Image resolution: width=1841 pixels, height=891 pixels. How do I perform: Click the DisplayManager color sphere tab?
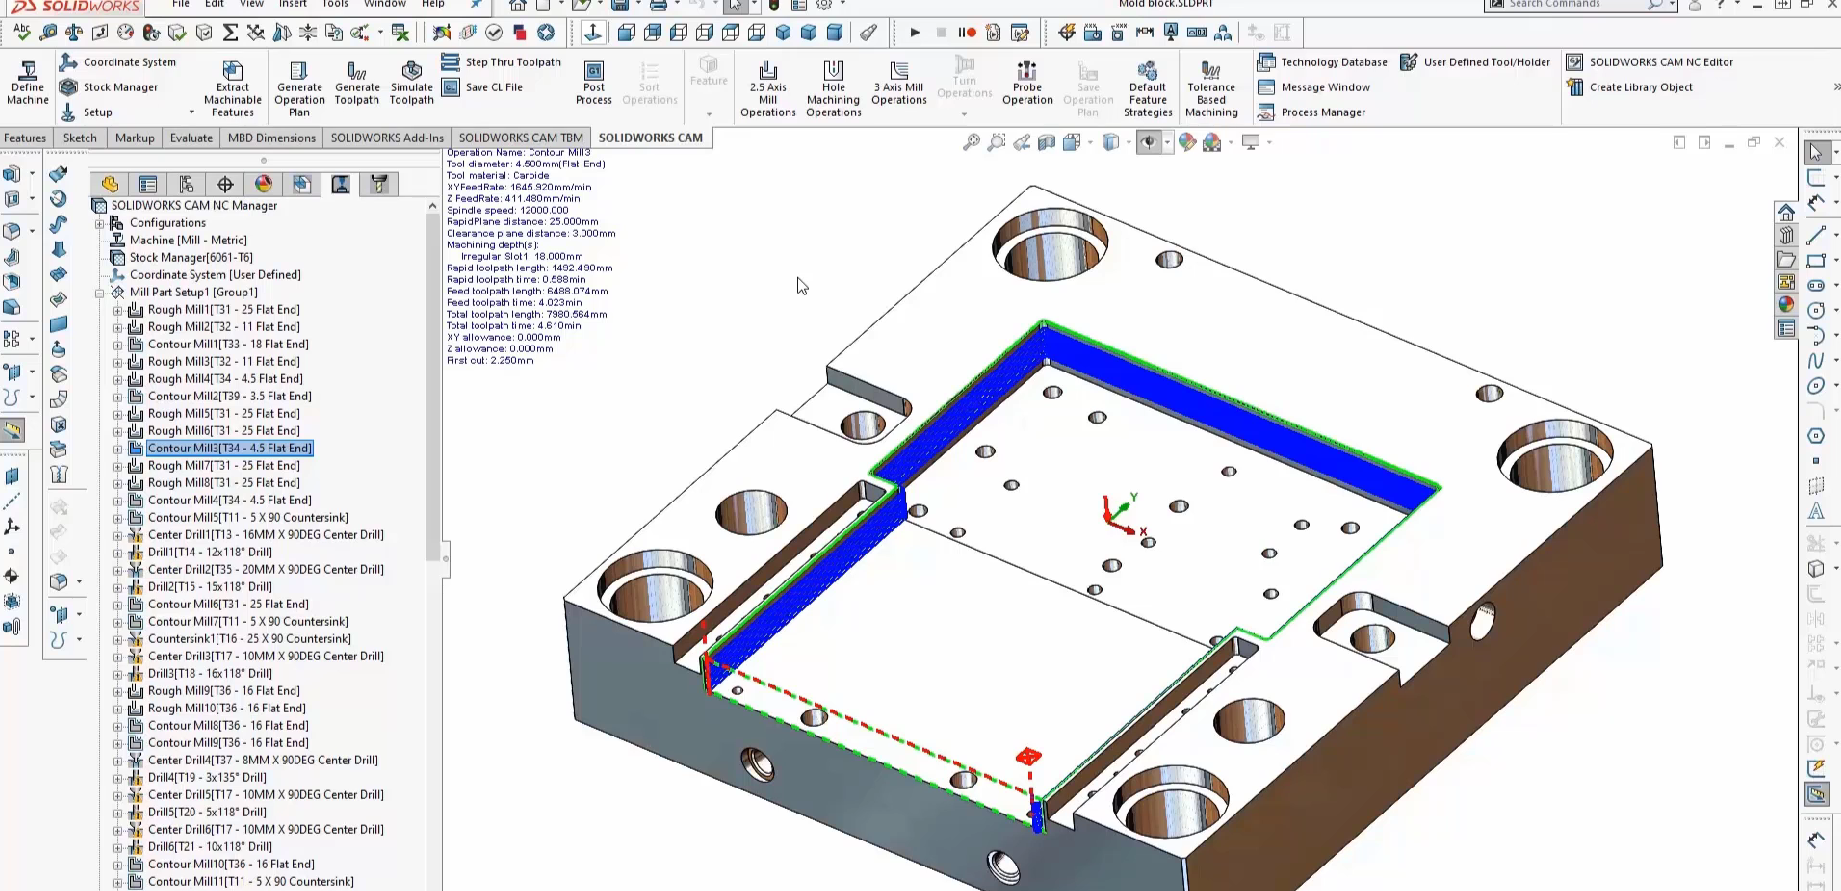pyautogui.click(x=263, y=184)
